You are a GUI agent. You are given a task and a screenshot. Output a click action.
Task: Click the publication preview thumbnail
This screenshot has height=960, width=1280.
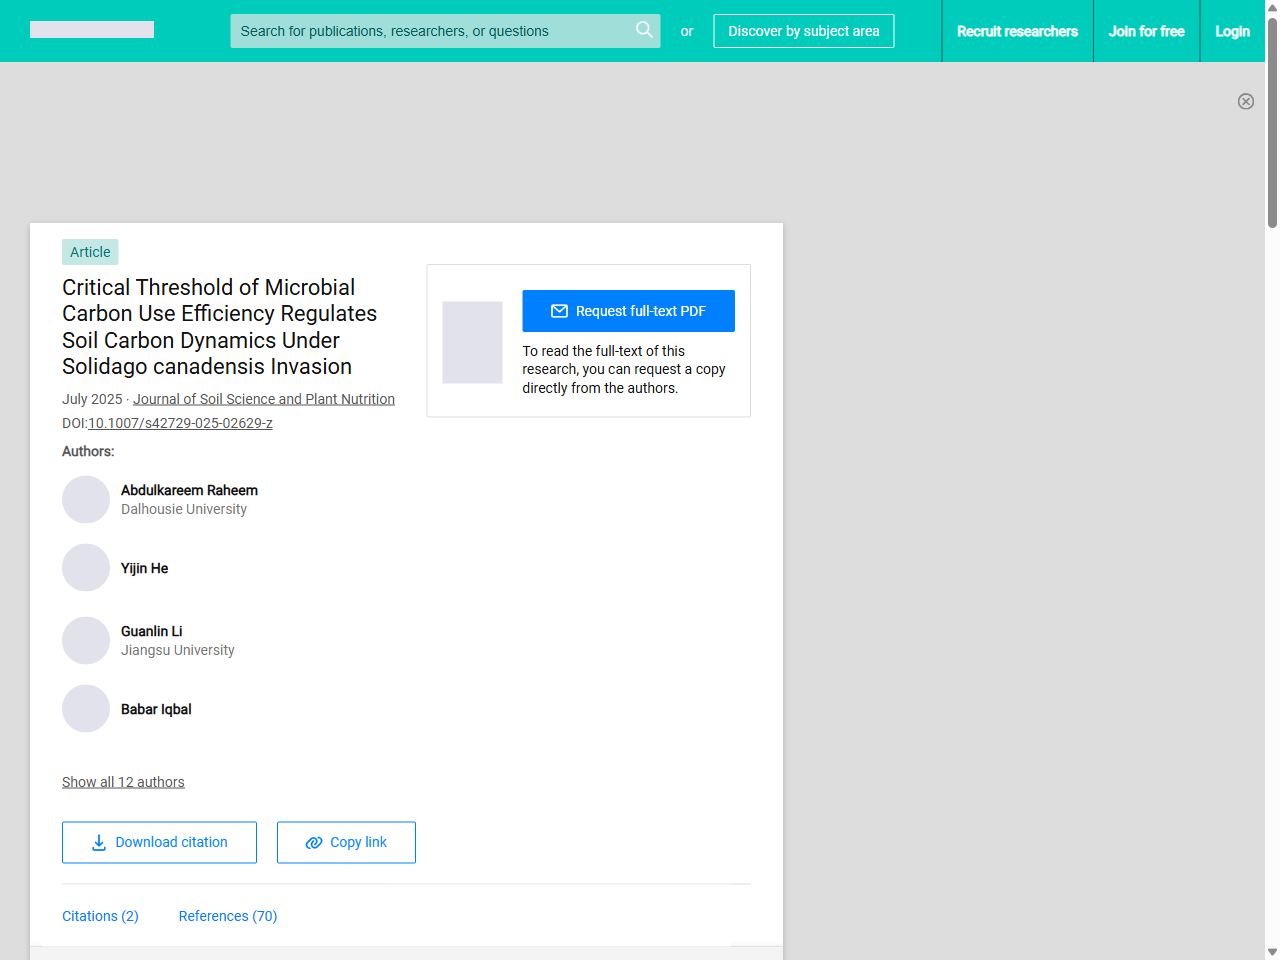[x=472, y=342]
